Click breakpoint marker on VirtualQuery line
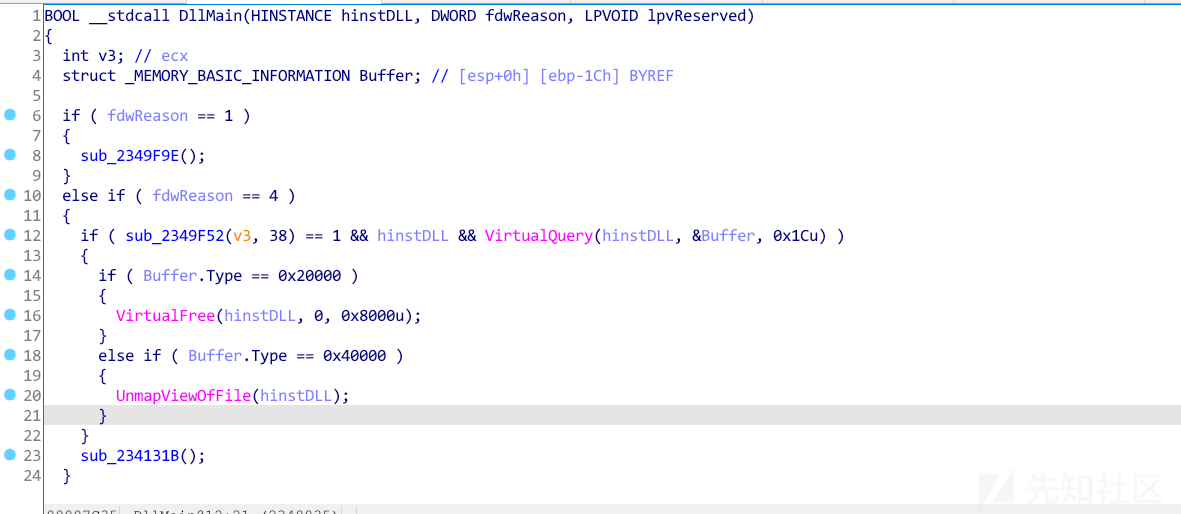 (10, 235)
